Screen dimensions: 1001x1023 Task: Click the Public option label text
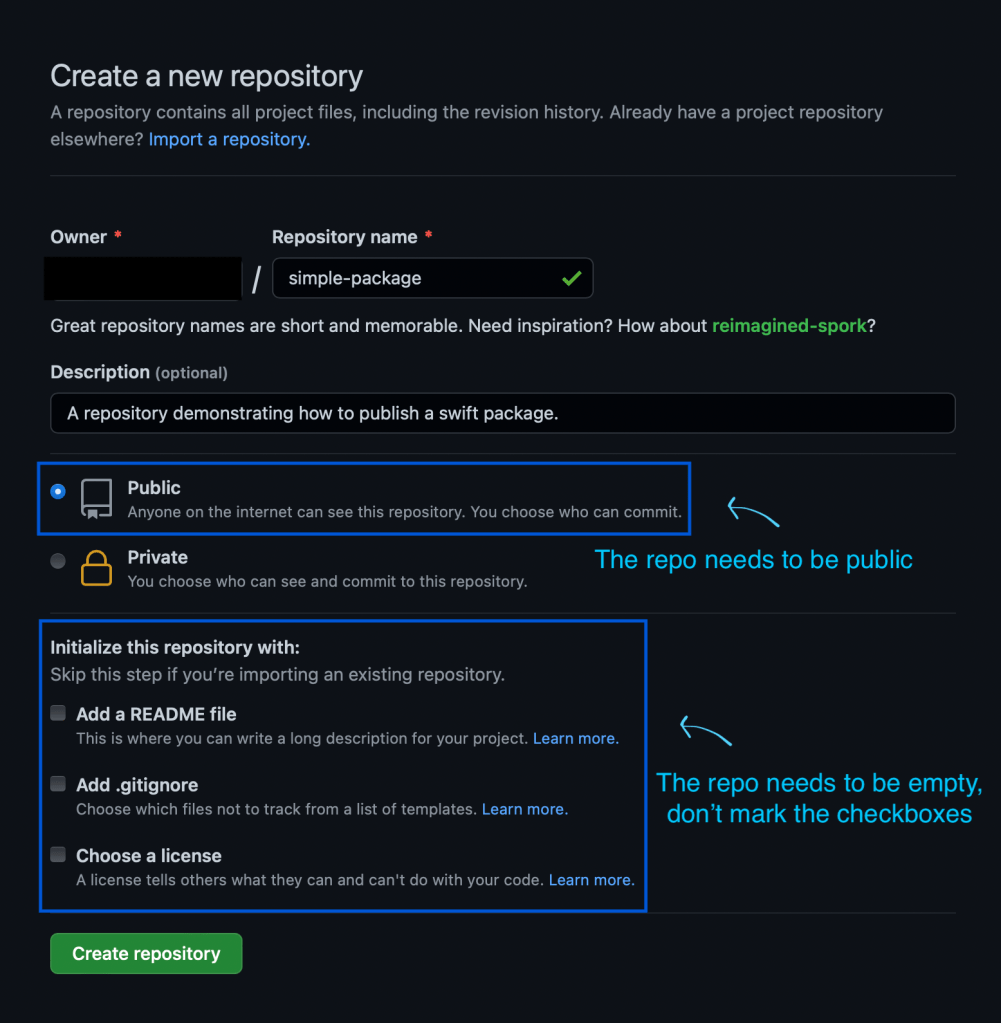pos(154,488)
